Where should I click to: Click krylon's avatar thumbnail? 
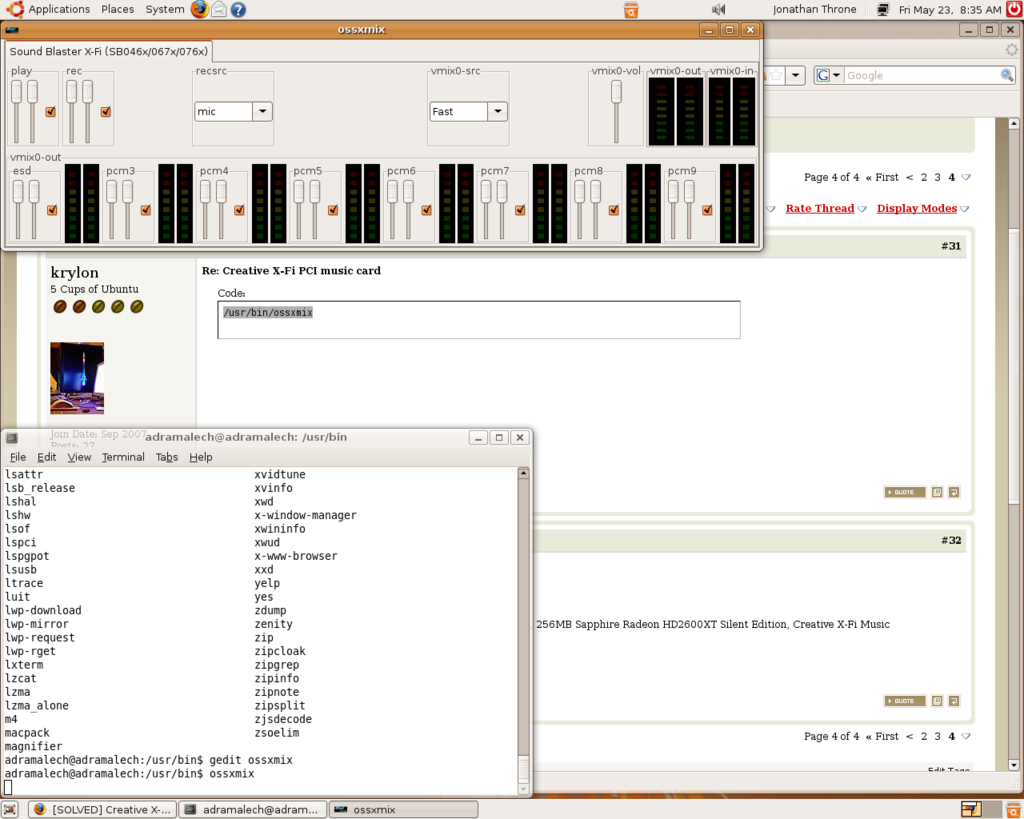[77, 378]
